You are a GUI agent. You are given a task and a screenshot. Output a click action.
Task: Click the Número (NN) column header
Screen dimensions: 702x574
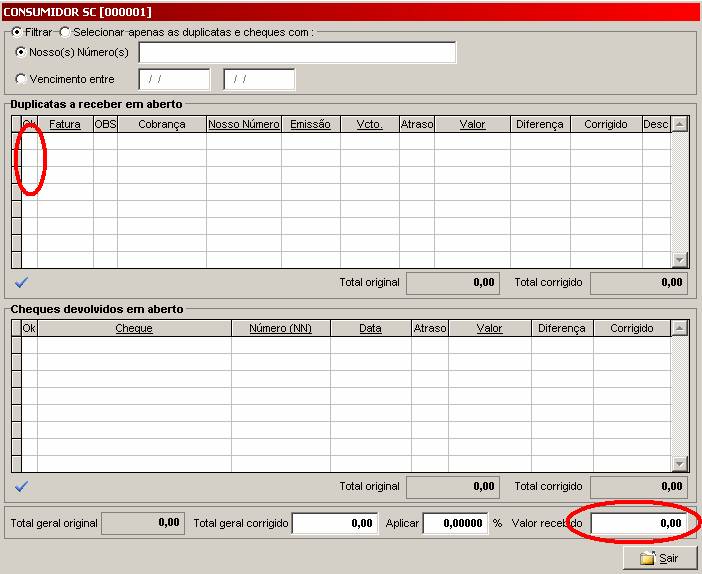point(281,328)
